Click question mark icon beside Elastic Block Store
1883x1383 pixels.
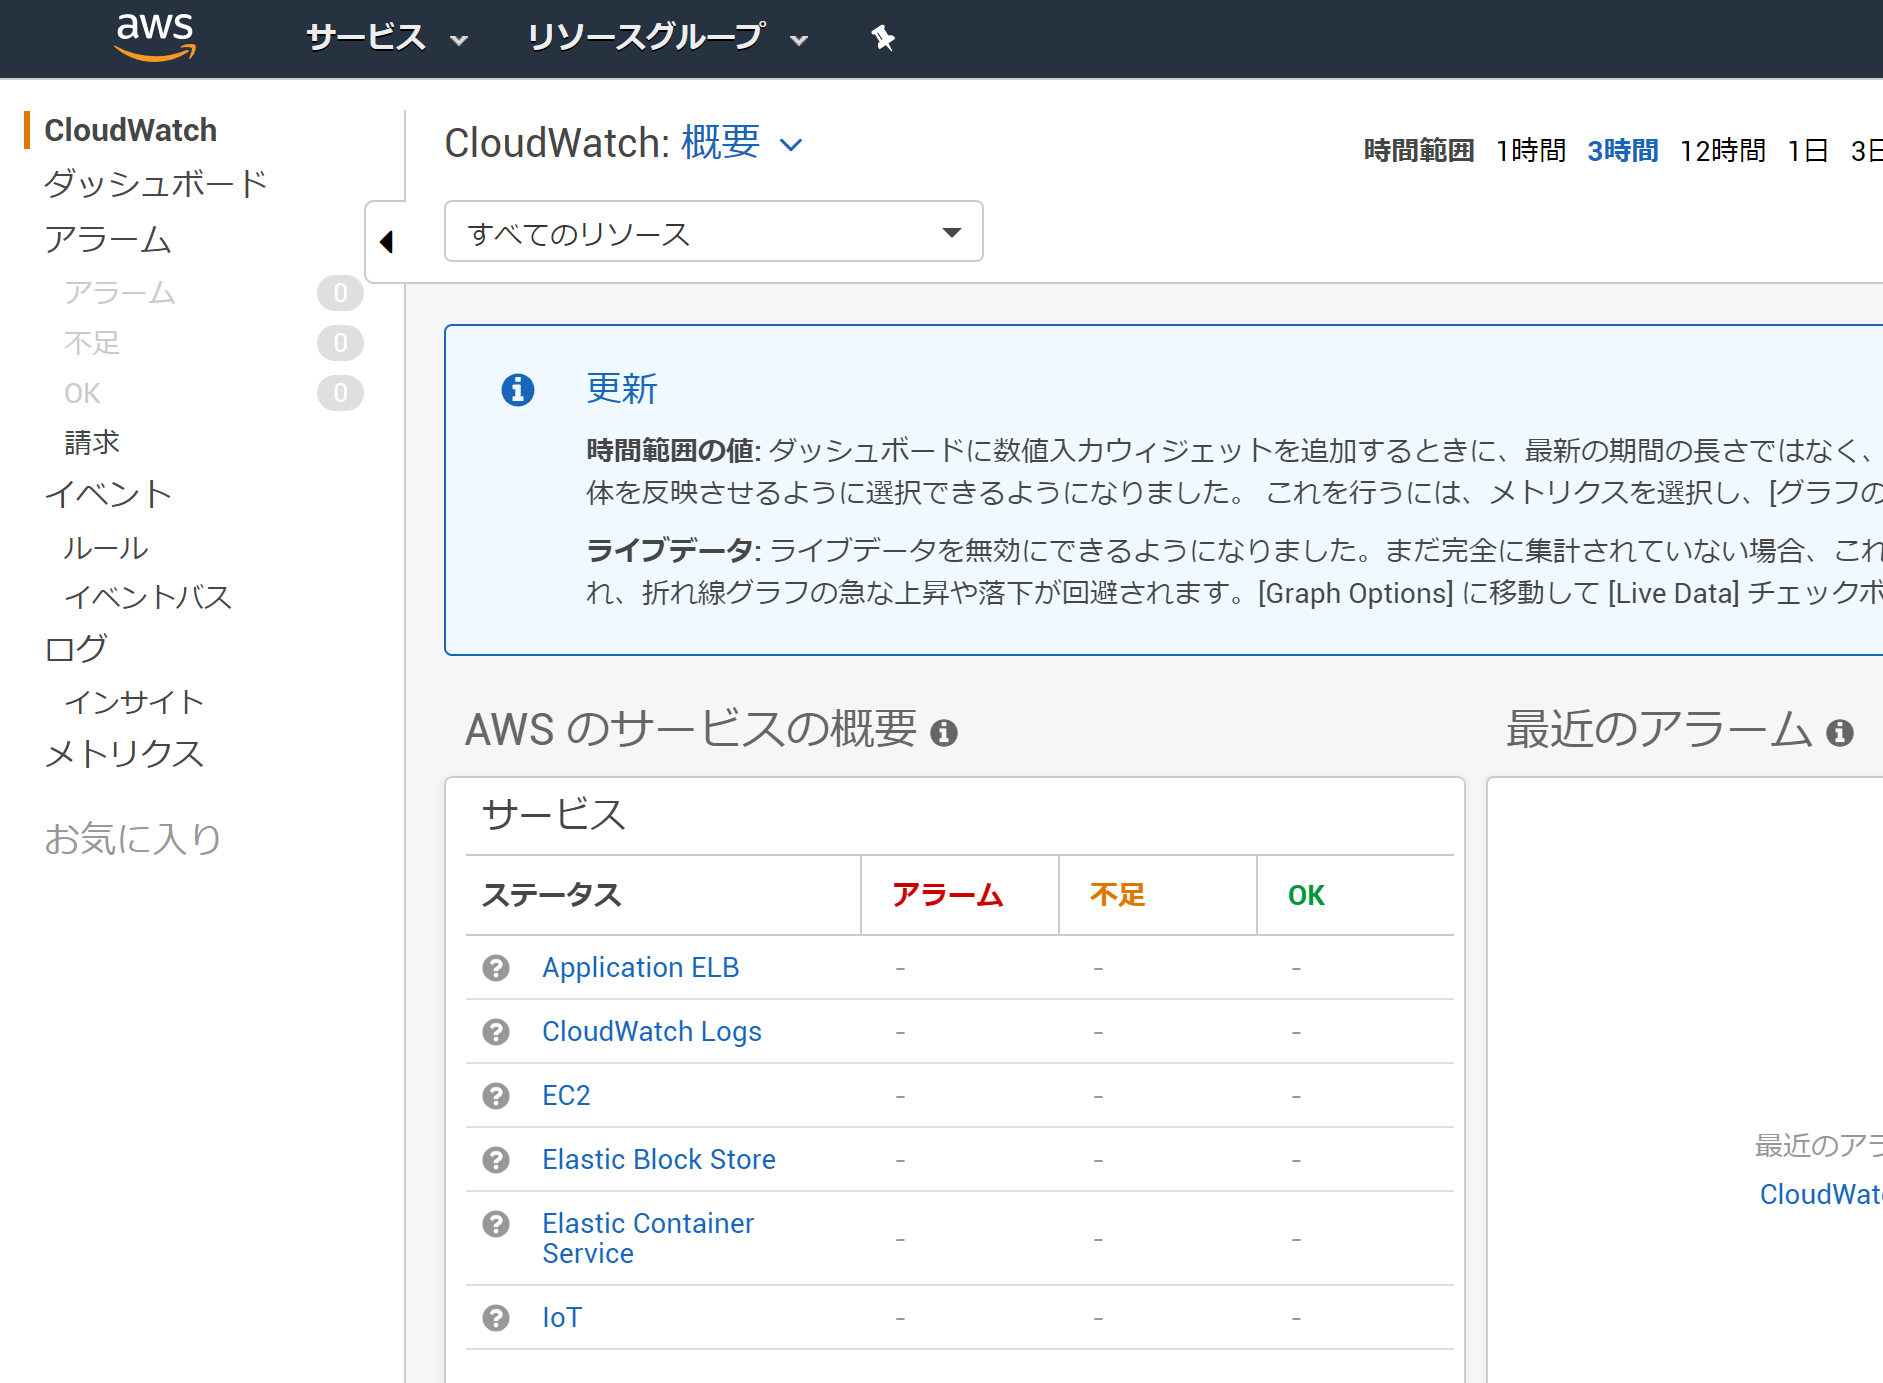coord(496,1160)
